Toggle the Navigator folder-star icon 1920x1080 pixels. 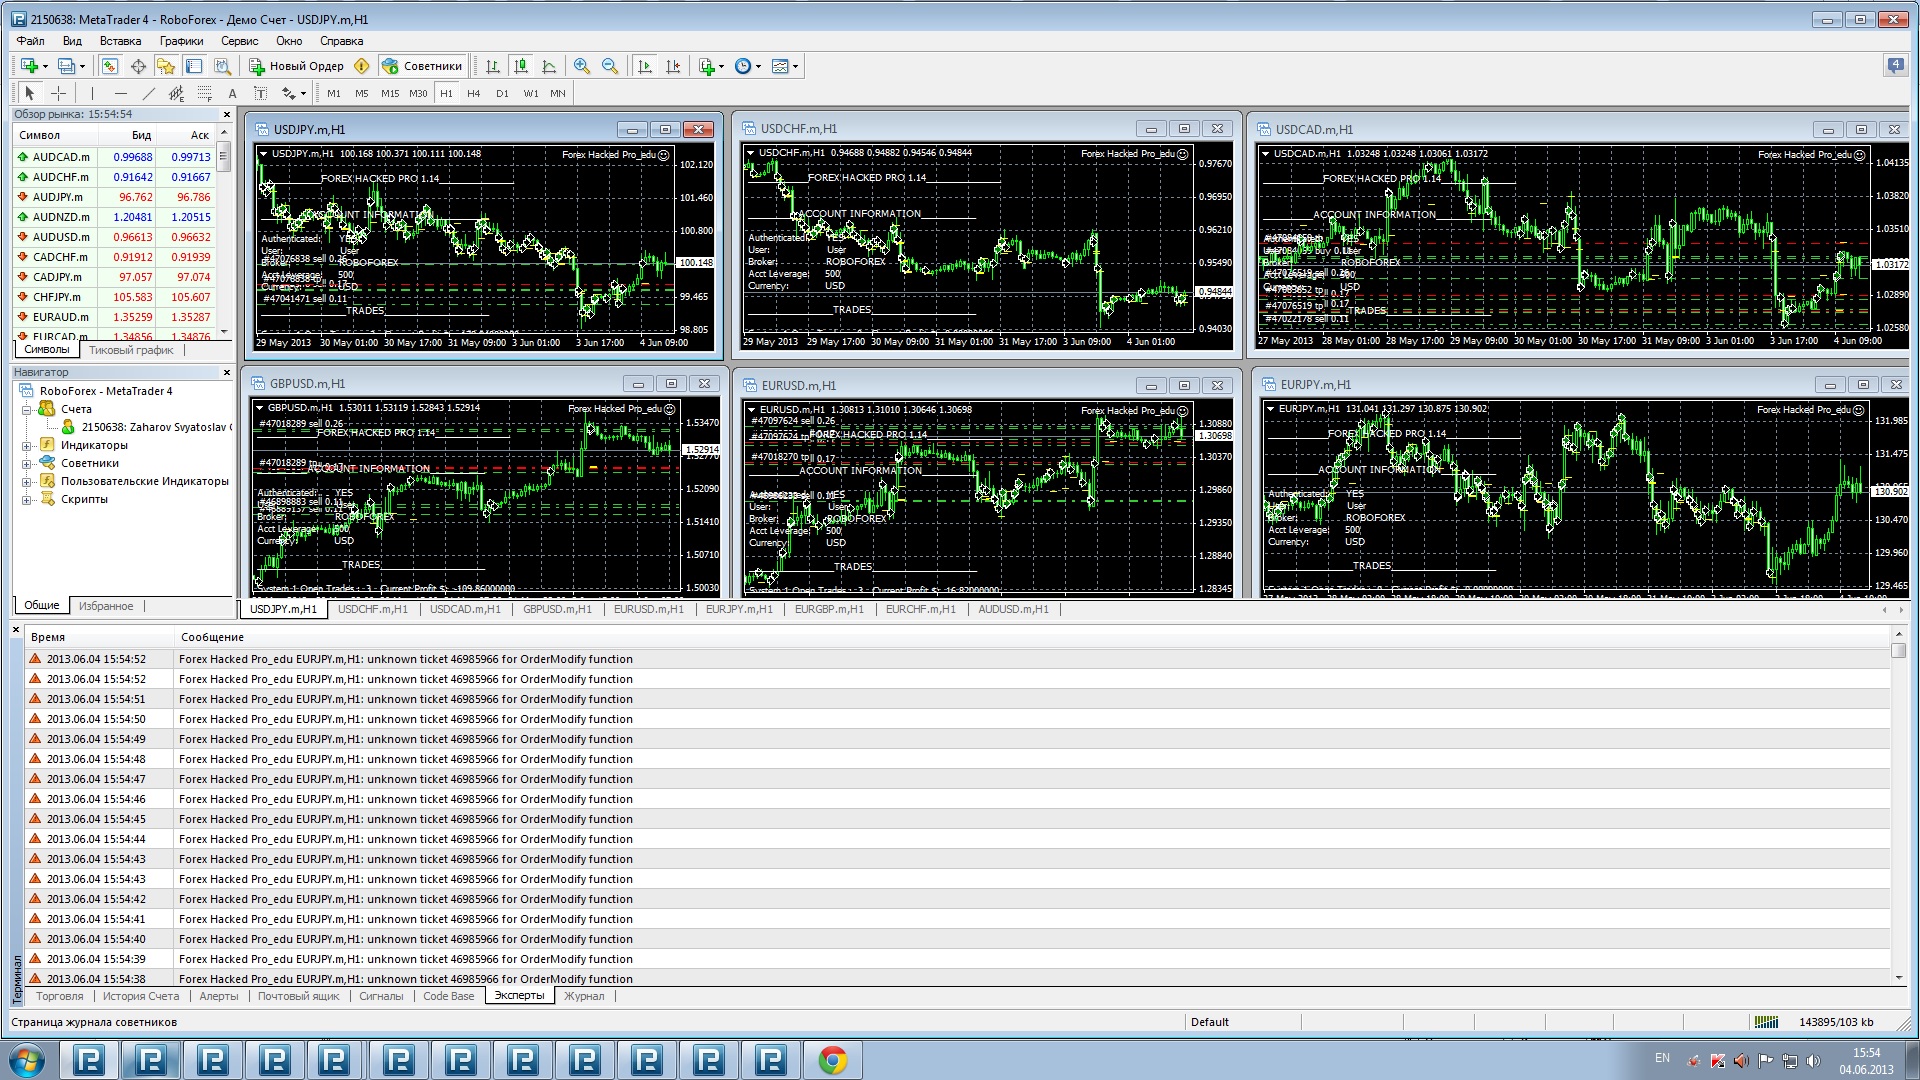tap(166, 66)
